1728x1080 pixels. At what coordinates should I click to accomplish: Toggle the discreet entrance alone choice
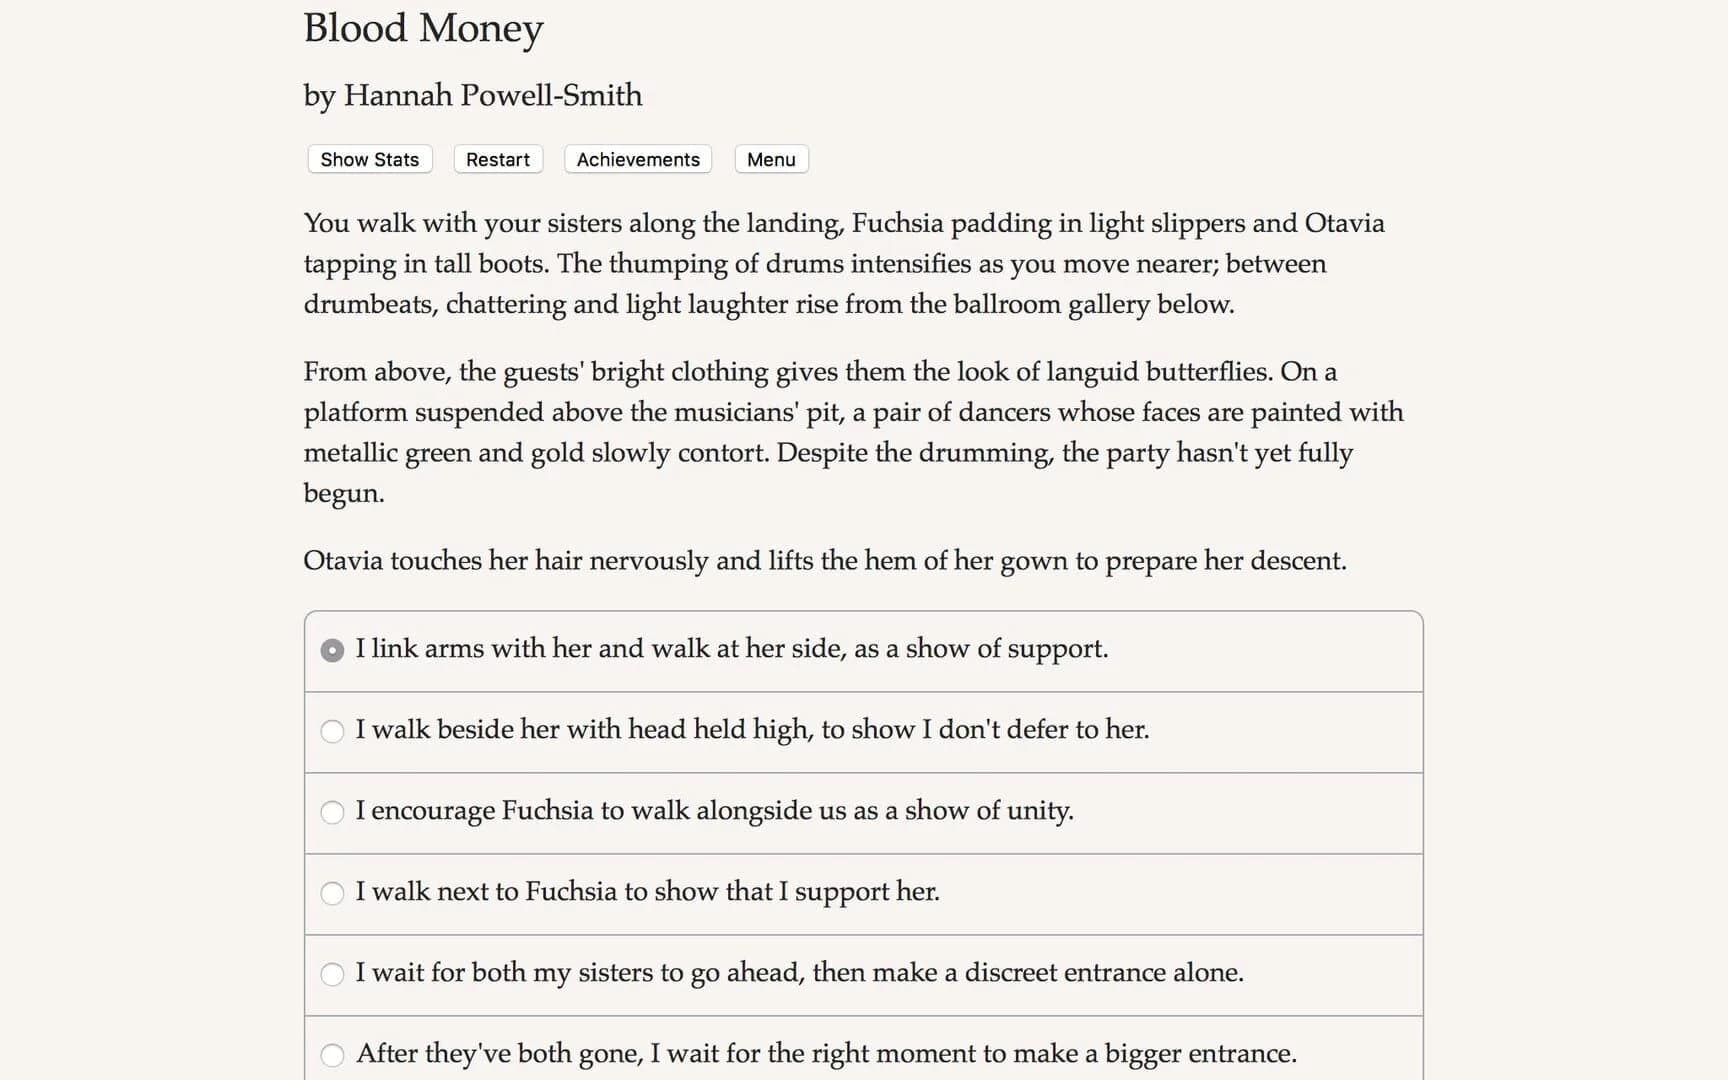332,974
